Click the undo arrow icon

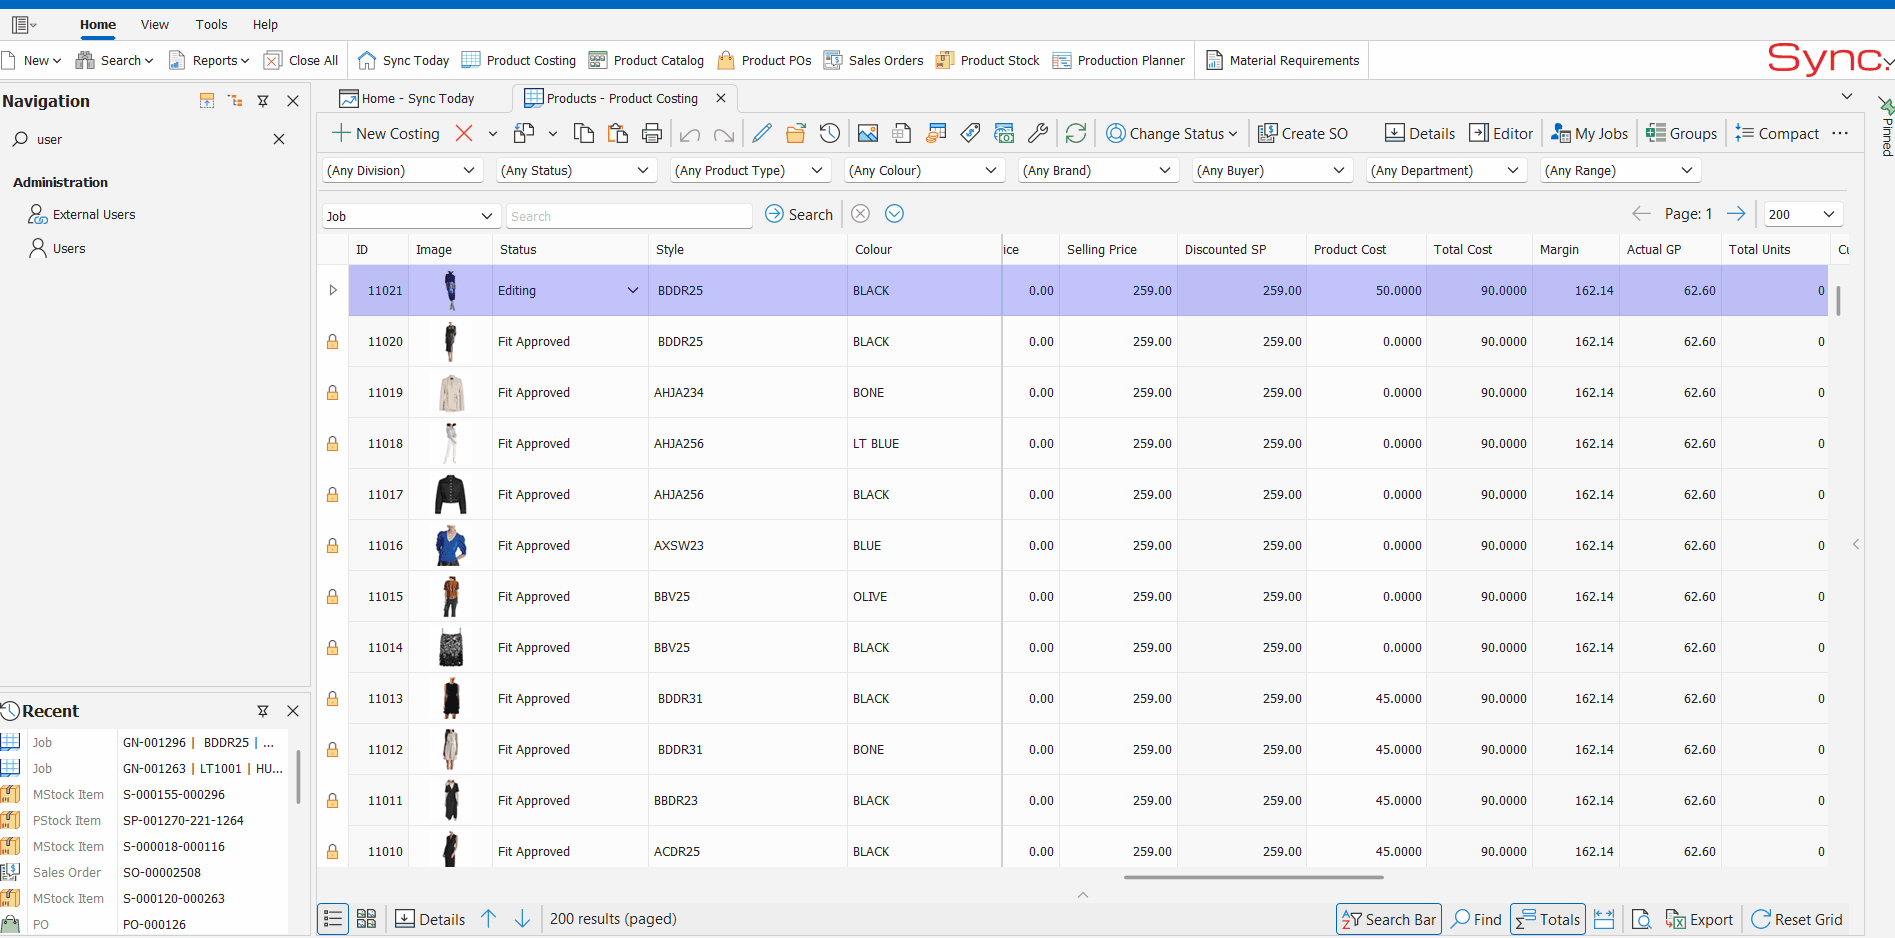pos(690,133)
